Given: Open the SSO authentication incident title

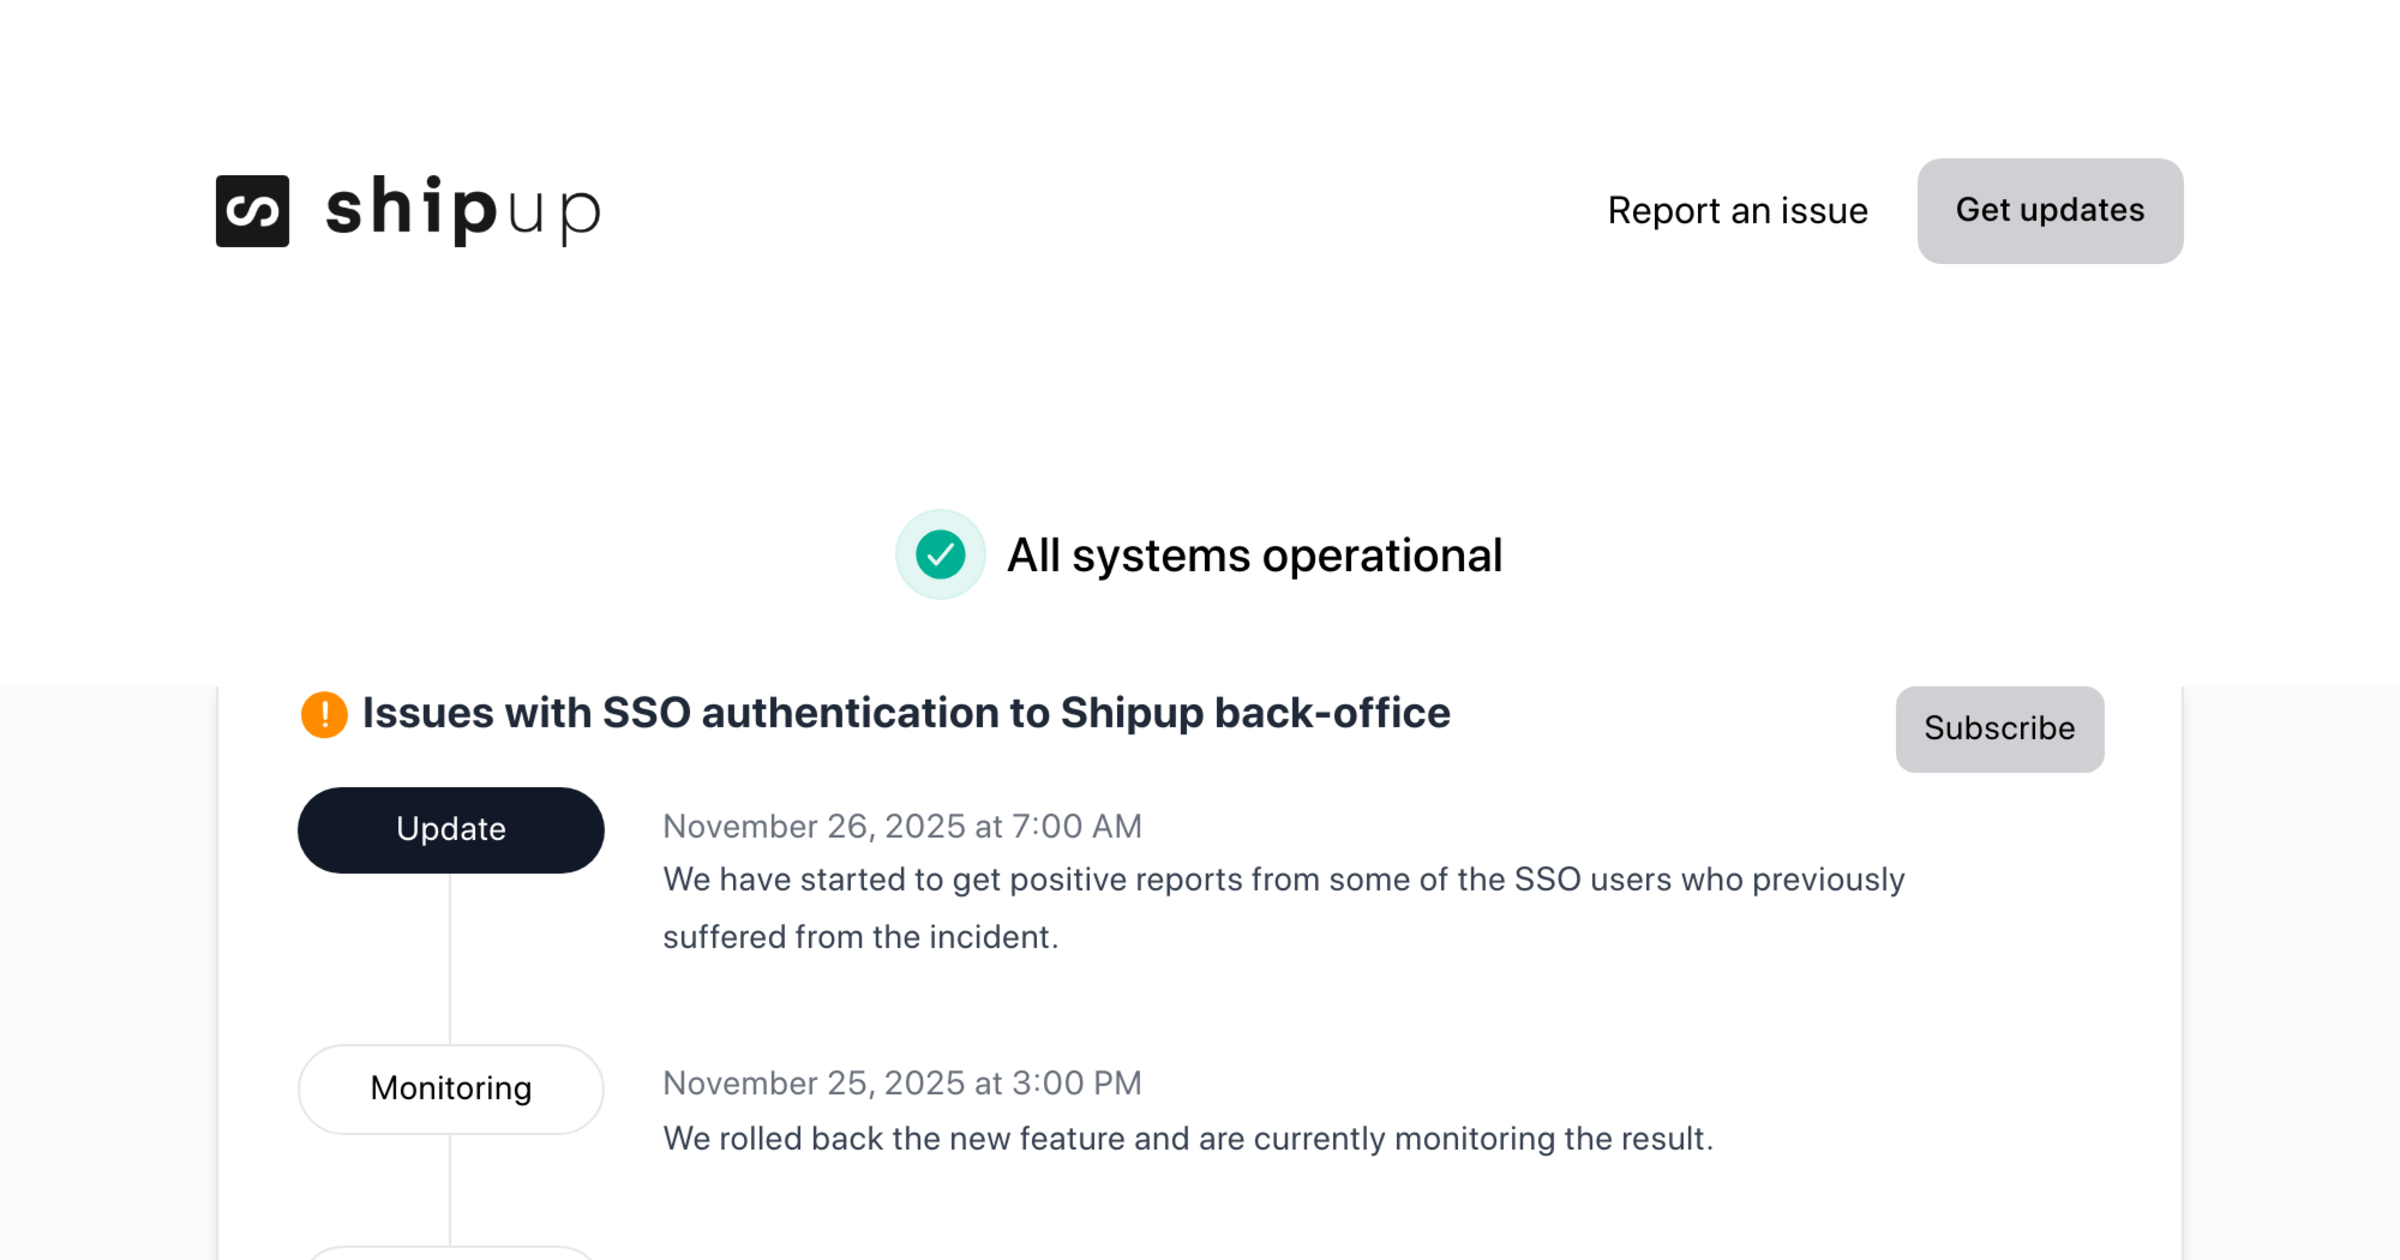Looking at the screenshot, I should pyautogui.click(x=905, y=713).
